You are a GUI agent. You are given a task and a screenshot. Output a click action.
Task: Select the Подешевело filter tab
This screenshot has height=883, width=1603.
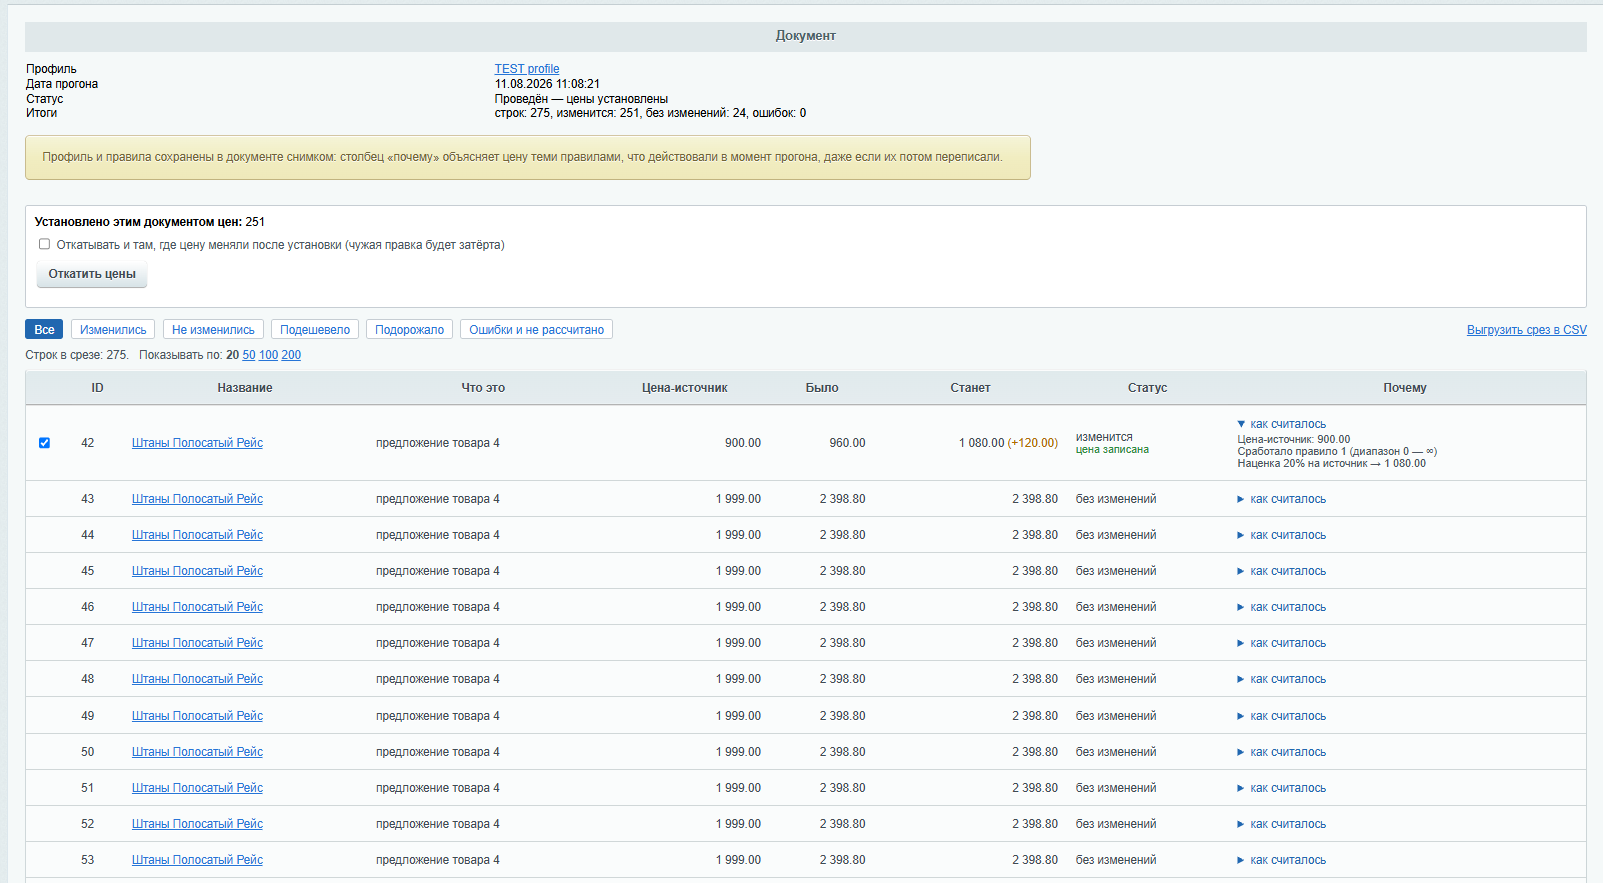click(315, 330)
